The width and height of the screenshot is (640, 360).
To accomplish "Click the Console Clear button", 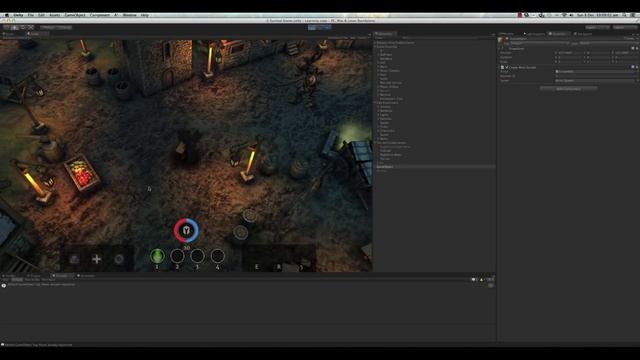I will (6, 280).
